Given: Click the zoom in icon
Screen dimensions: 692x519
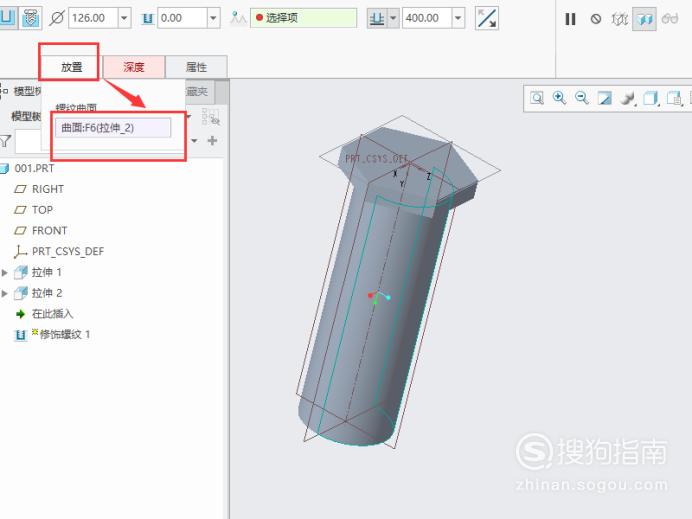Looking at the screenshot, I should 559,98.
